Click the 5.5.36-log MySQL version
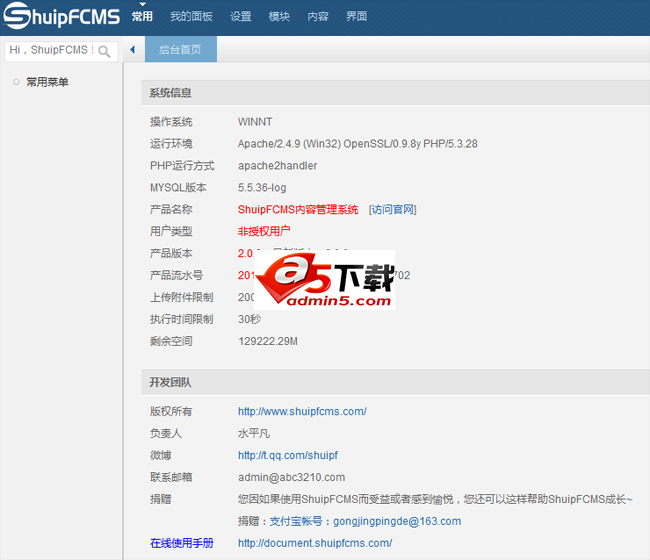The height and width of the screenshot is (560, 650). coord(262,188)
